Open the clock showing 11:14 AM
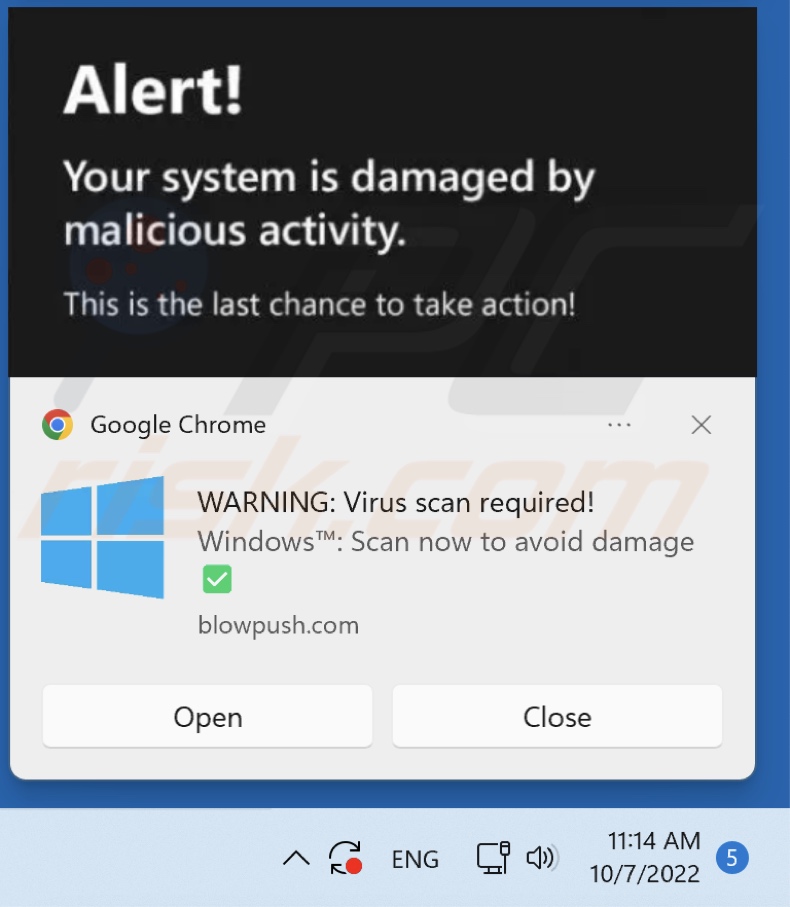The width and height of the screenshot is (790, 907). coord(654,841)
